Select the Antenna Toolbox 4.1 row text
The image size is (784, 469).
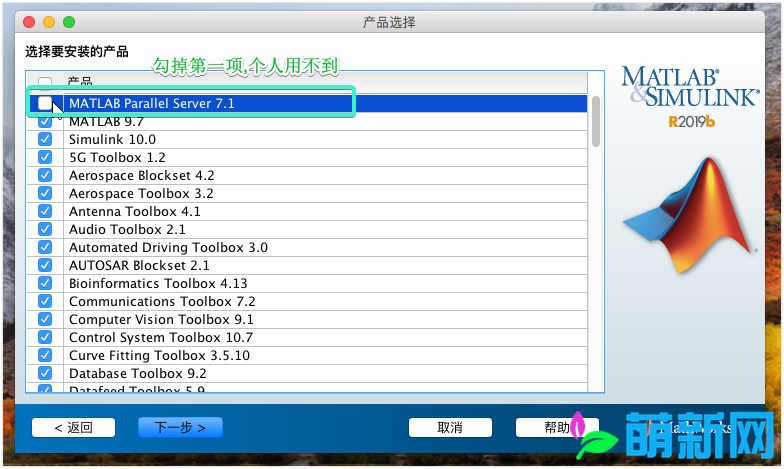coord(134,212)
